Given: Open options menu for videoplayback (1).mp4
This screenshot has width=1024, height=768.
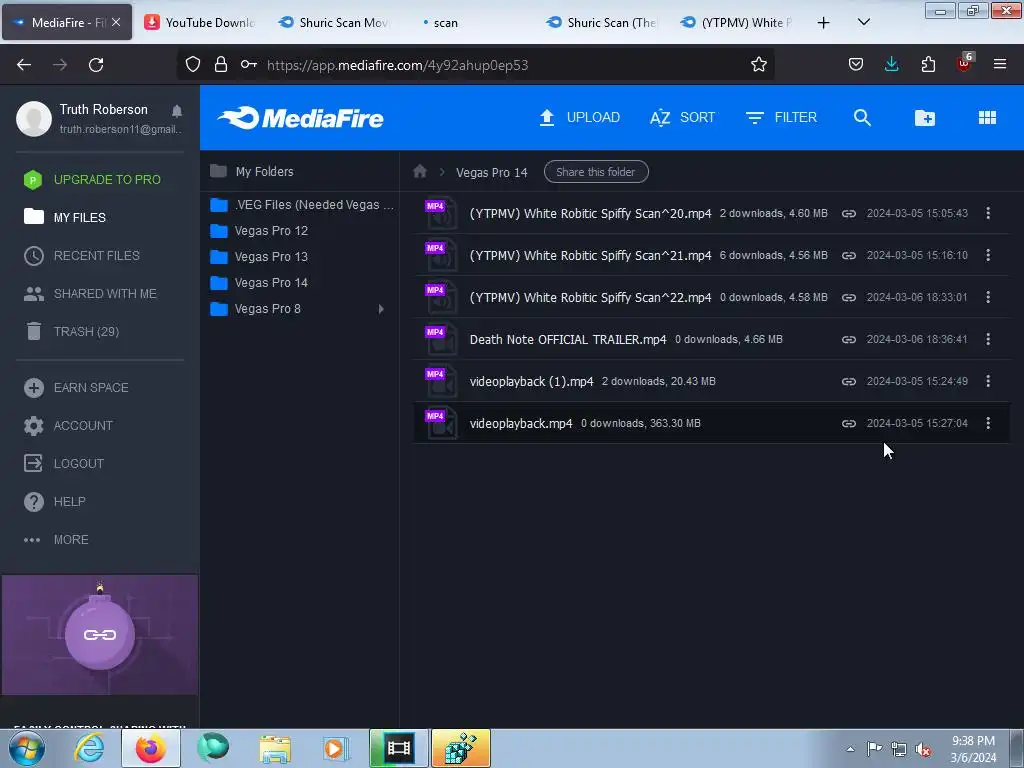Looking at the screenshot, I should point(988,381).
